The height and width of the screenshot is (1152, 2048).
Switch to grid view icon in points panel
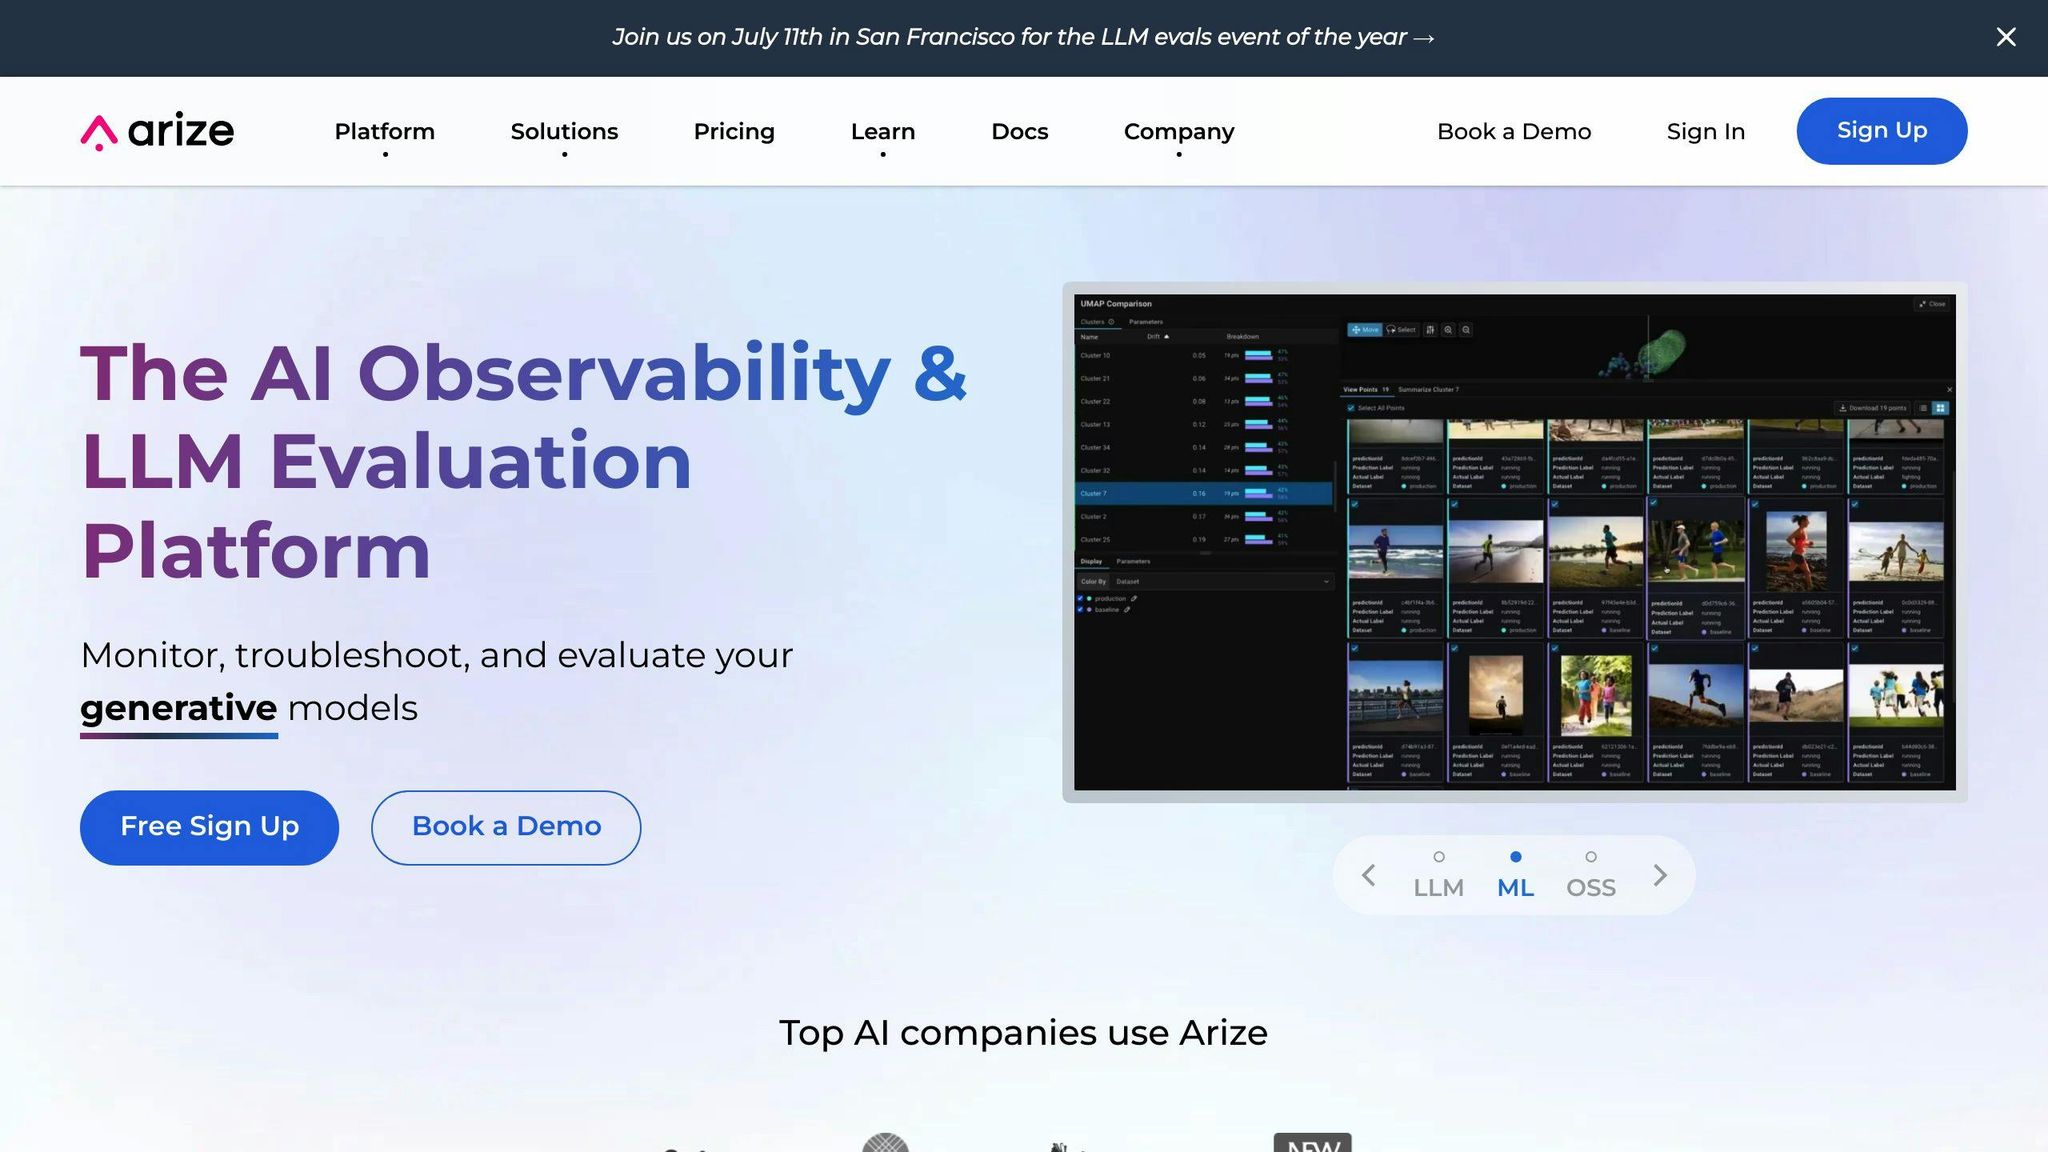1940,408
